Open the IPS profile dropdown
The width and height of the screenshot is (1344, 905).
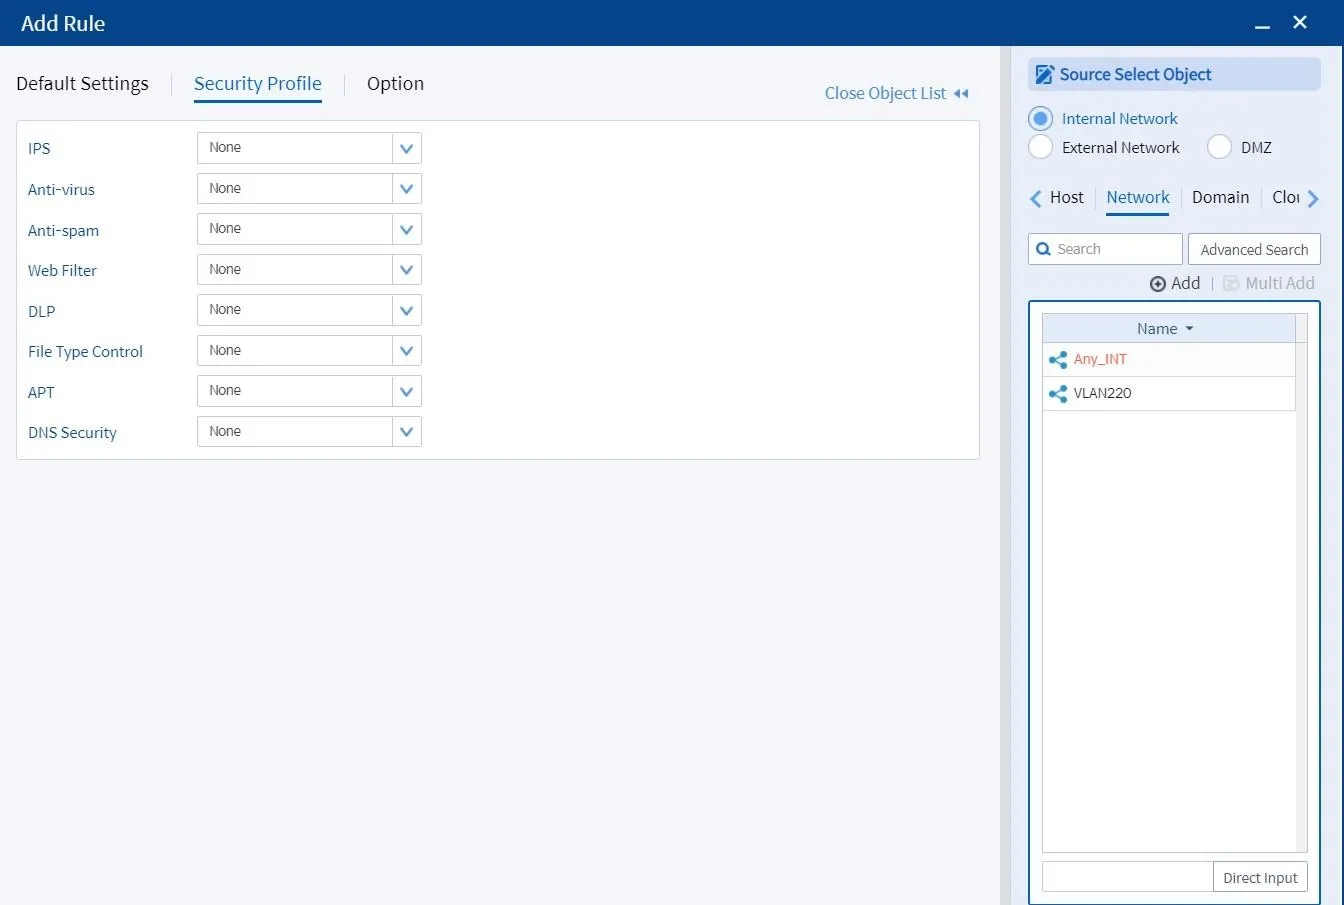[406, 148]
